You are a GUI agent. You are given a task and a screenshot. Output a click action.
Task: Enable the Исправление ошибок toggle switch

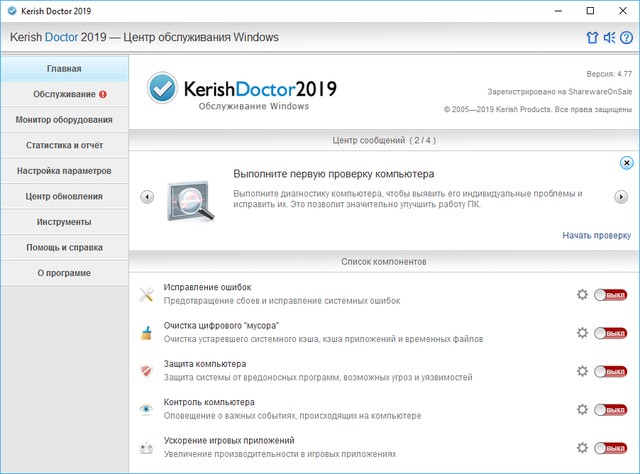(x=609, y=295)
